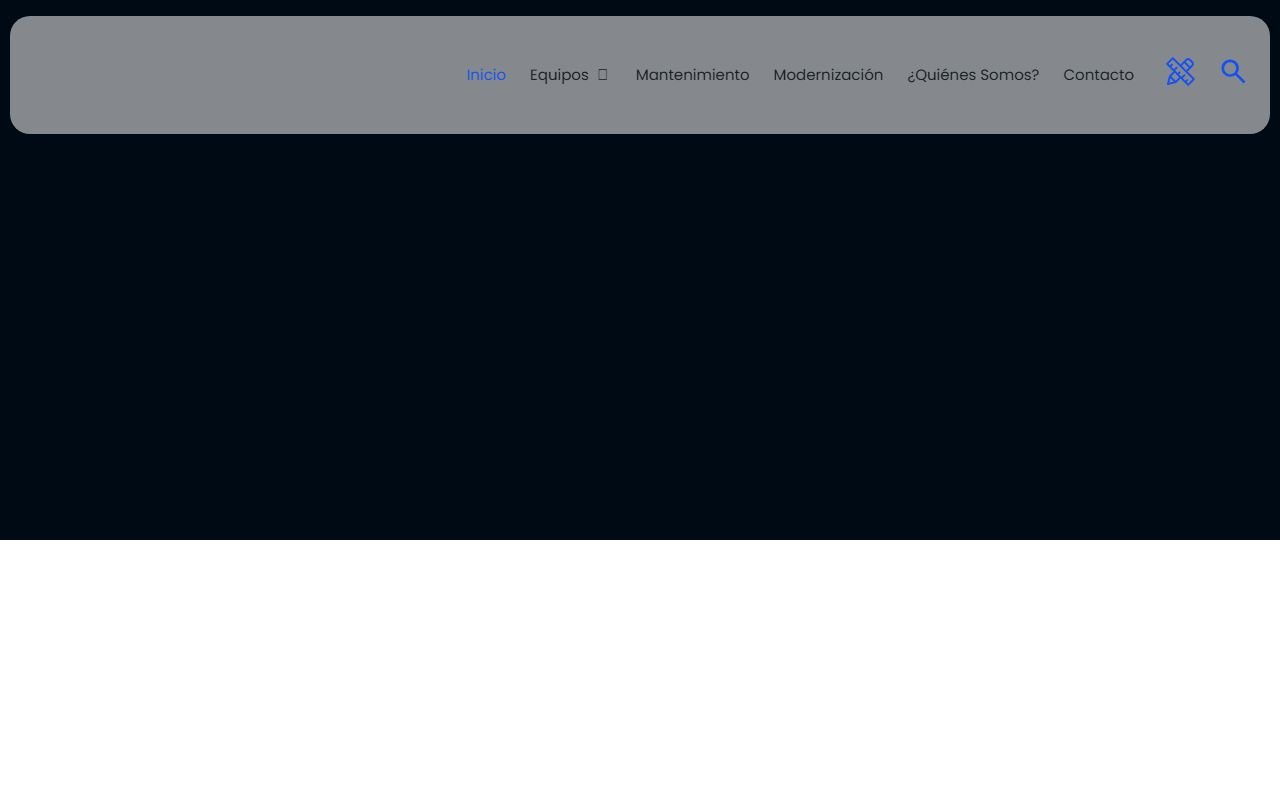Visit the ¿Quiénes Somos? section

tap(973, 75)
